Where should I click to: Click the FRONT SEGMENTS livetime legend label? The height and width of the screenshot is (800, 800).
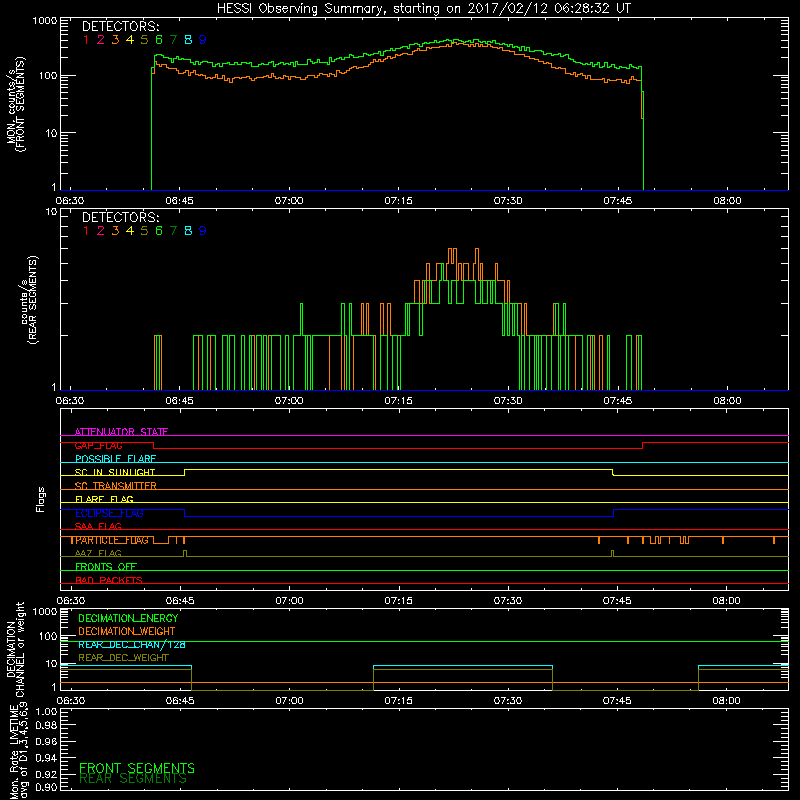pyautogui.click(x=137, y=768)
